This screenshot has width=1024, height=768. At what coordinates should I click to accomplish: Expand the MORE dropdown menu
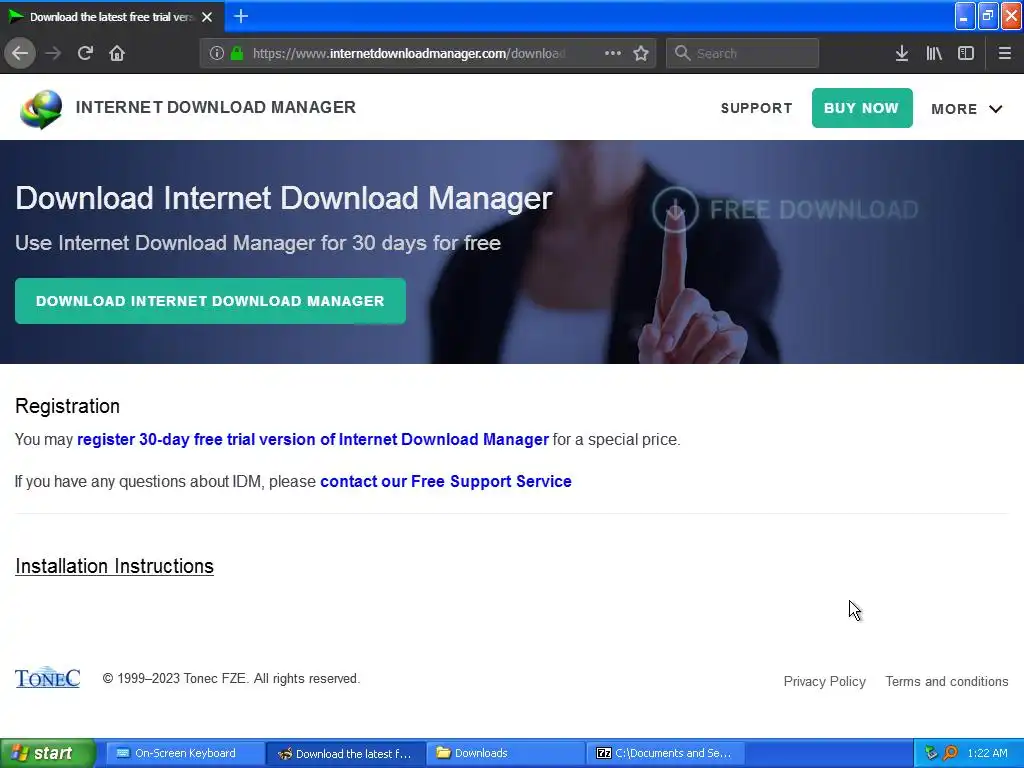click(x=967, y=109)
